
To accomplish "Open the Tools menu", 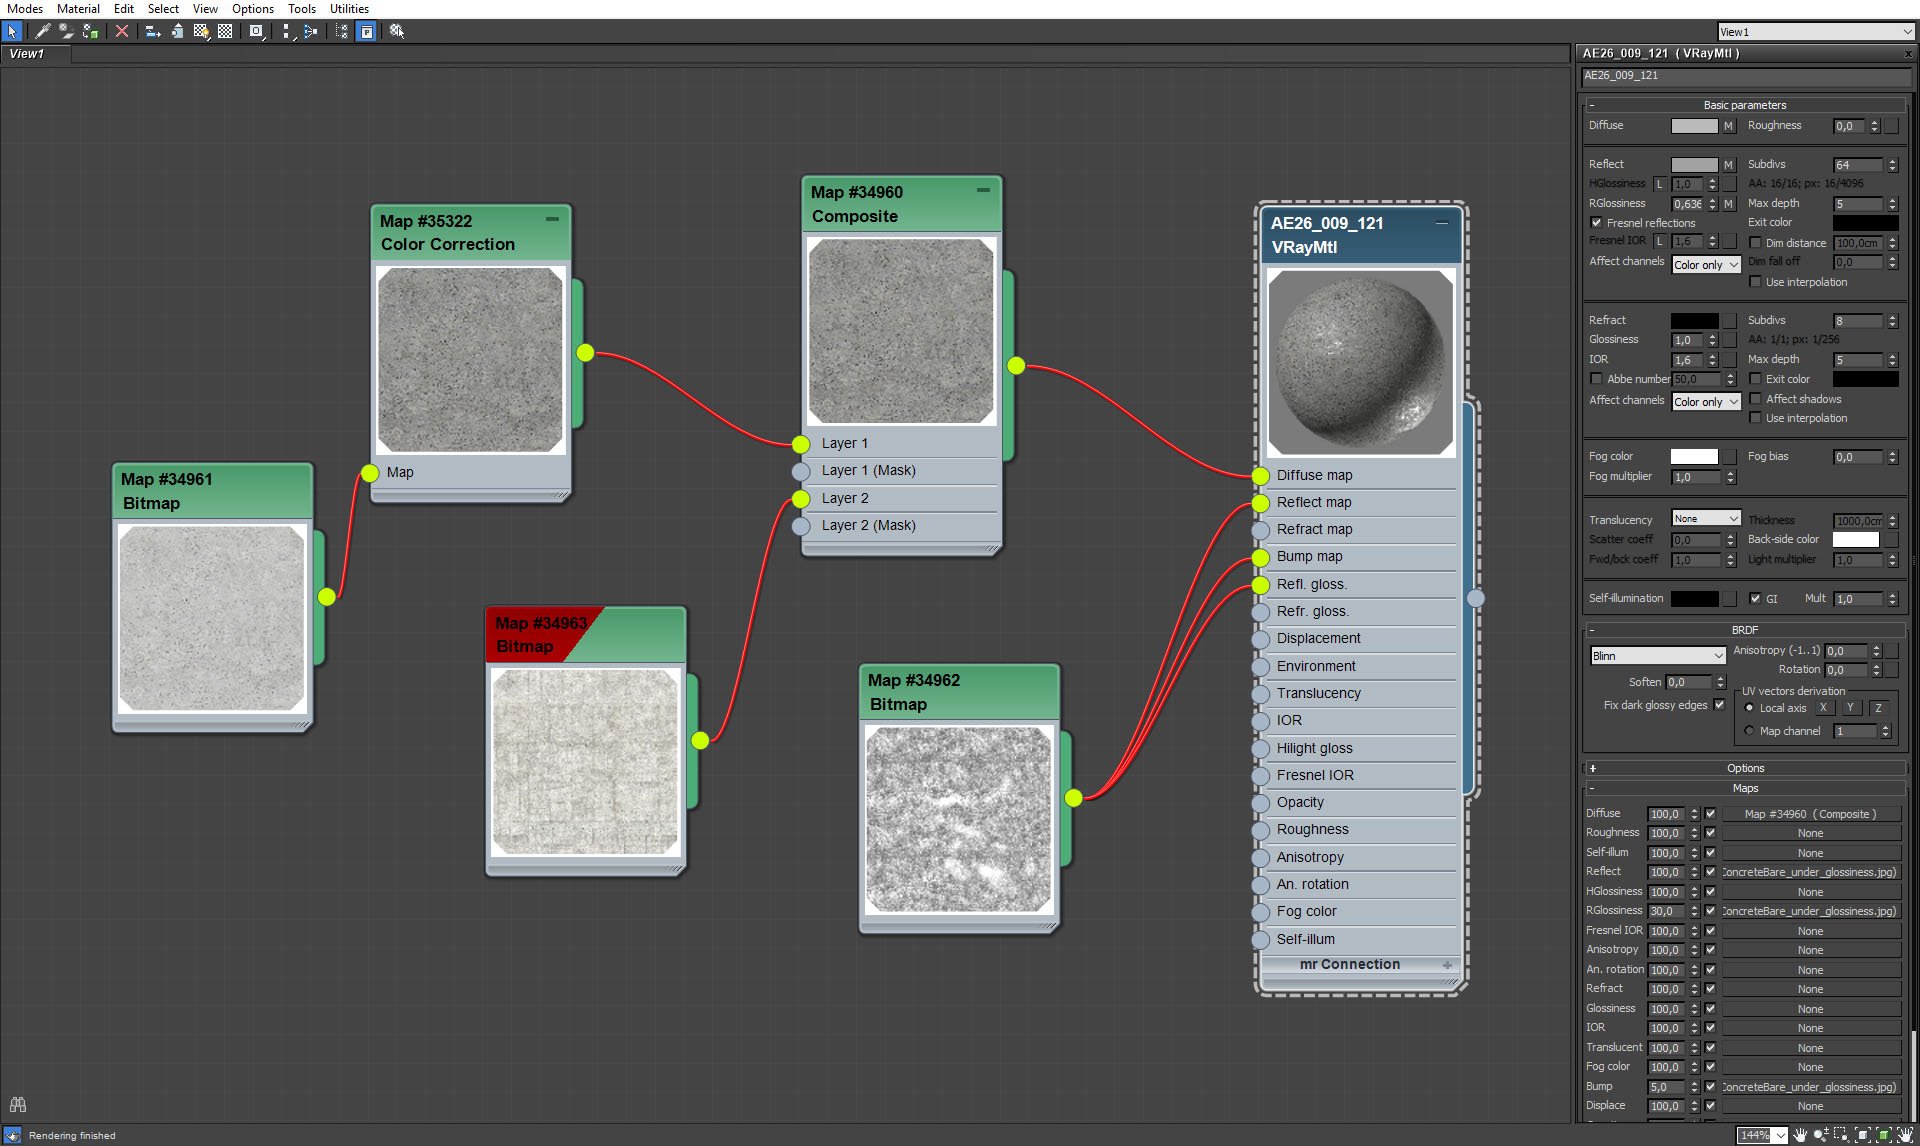I will (300, 10).
